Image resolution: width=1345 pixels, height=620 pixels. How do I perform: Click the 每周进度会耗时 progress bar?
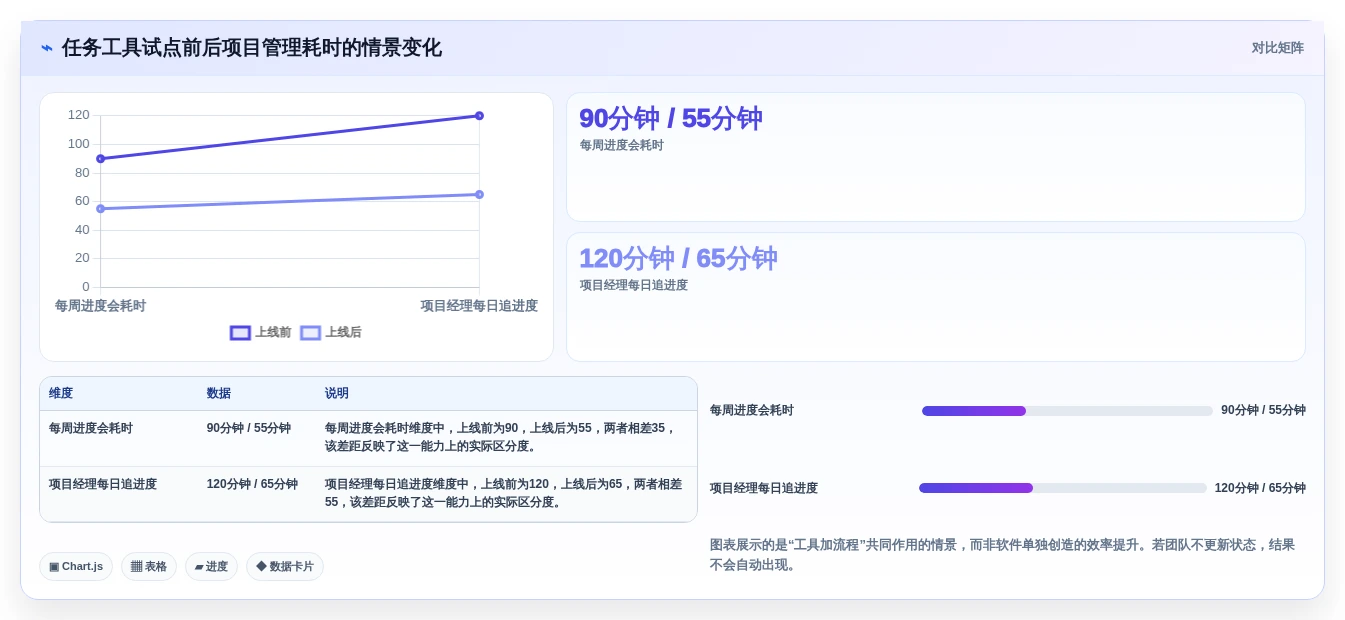(1067, 411)
